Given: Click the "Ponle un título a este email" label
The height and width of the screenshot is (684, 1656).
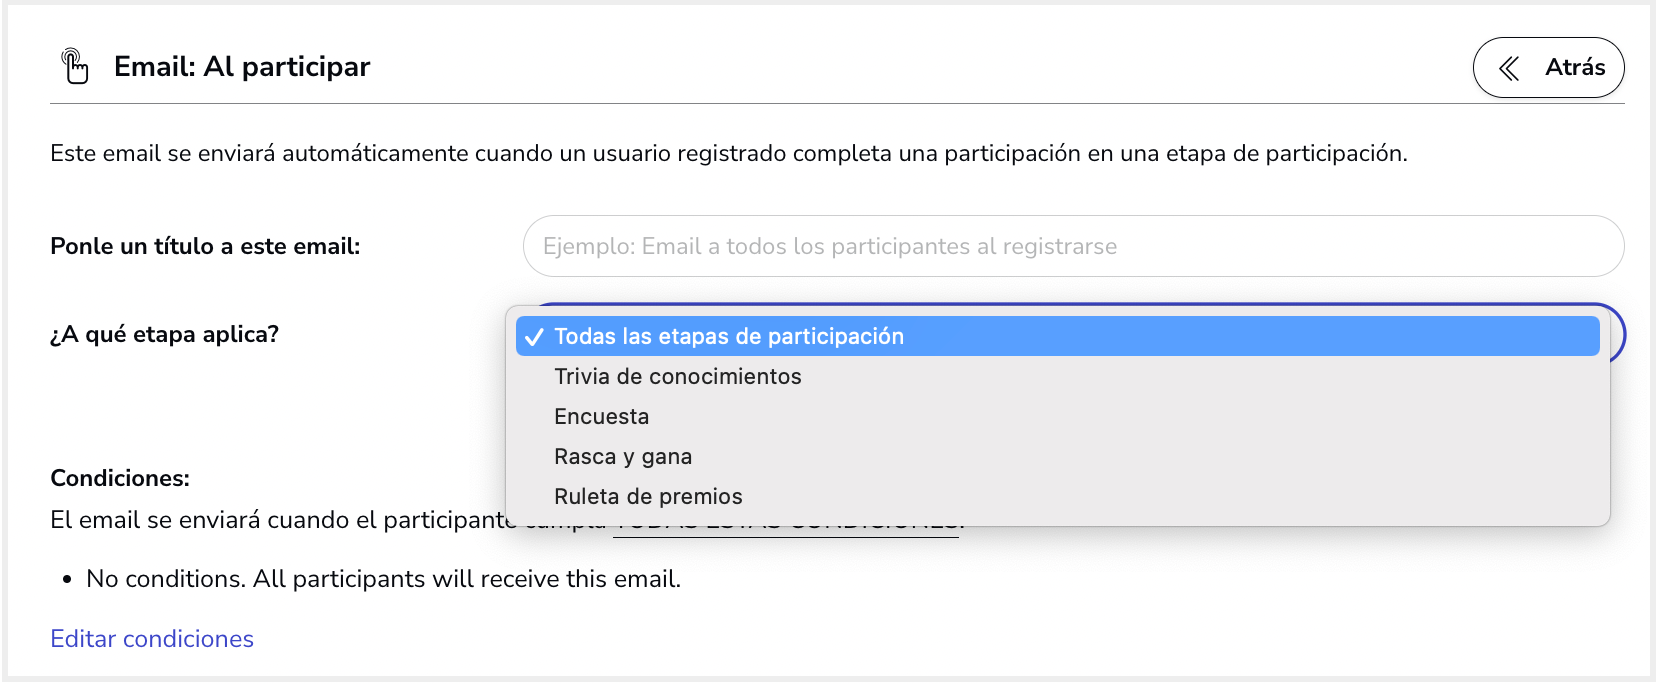Looking at the screenshot, I should tap(205, 246).
